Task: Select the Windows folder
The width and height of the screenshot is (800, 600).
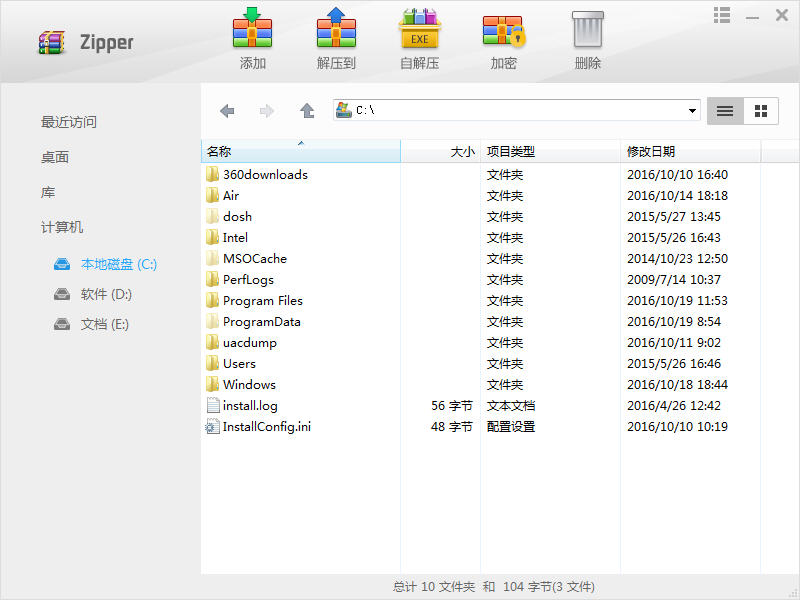Action: pyautogui.click(x=249, y=384)
